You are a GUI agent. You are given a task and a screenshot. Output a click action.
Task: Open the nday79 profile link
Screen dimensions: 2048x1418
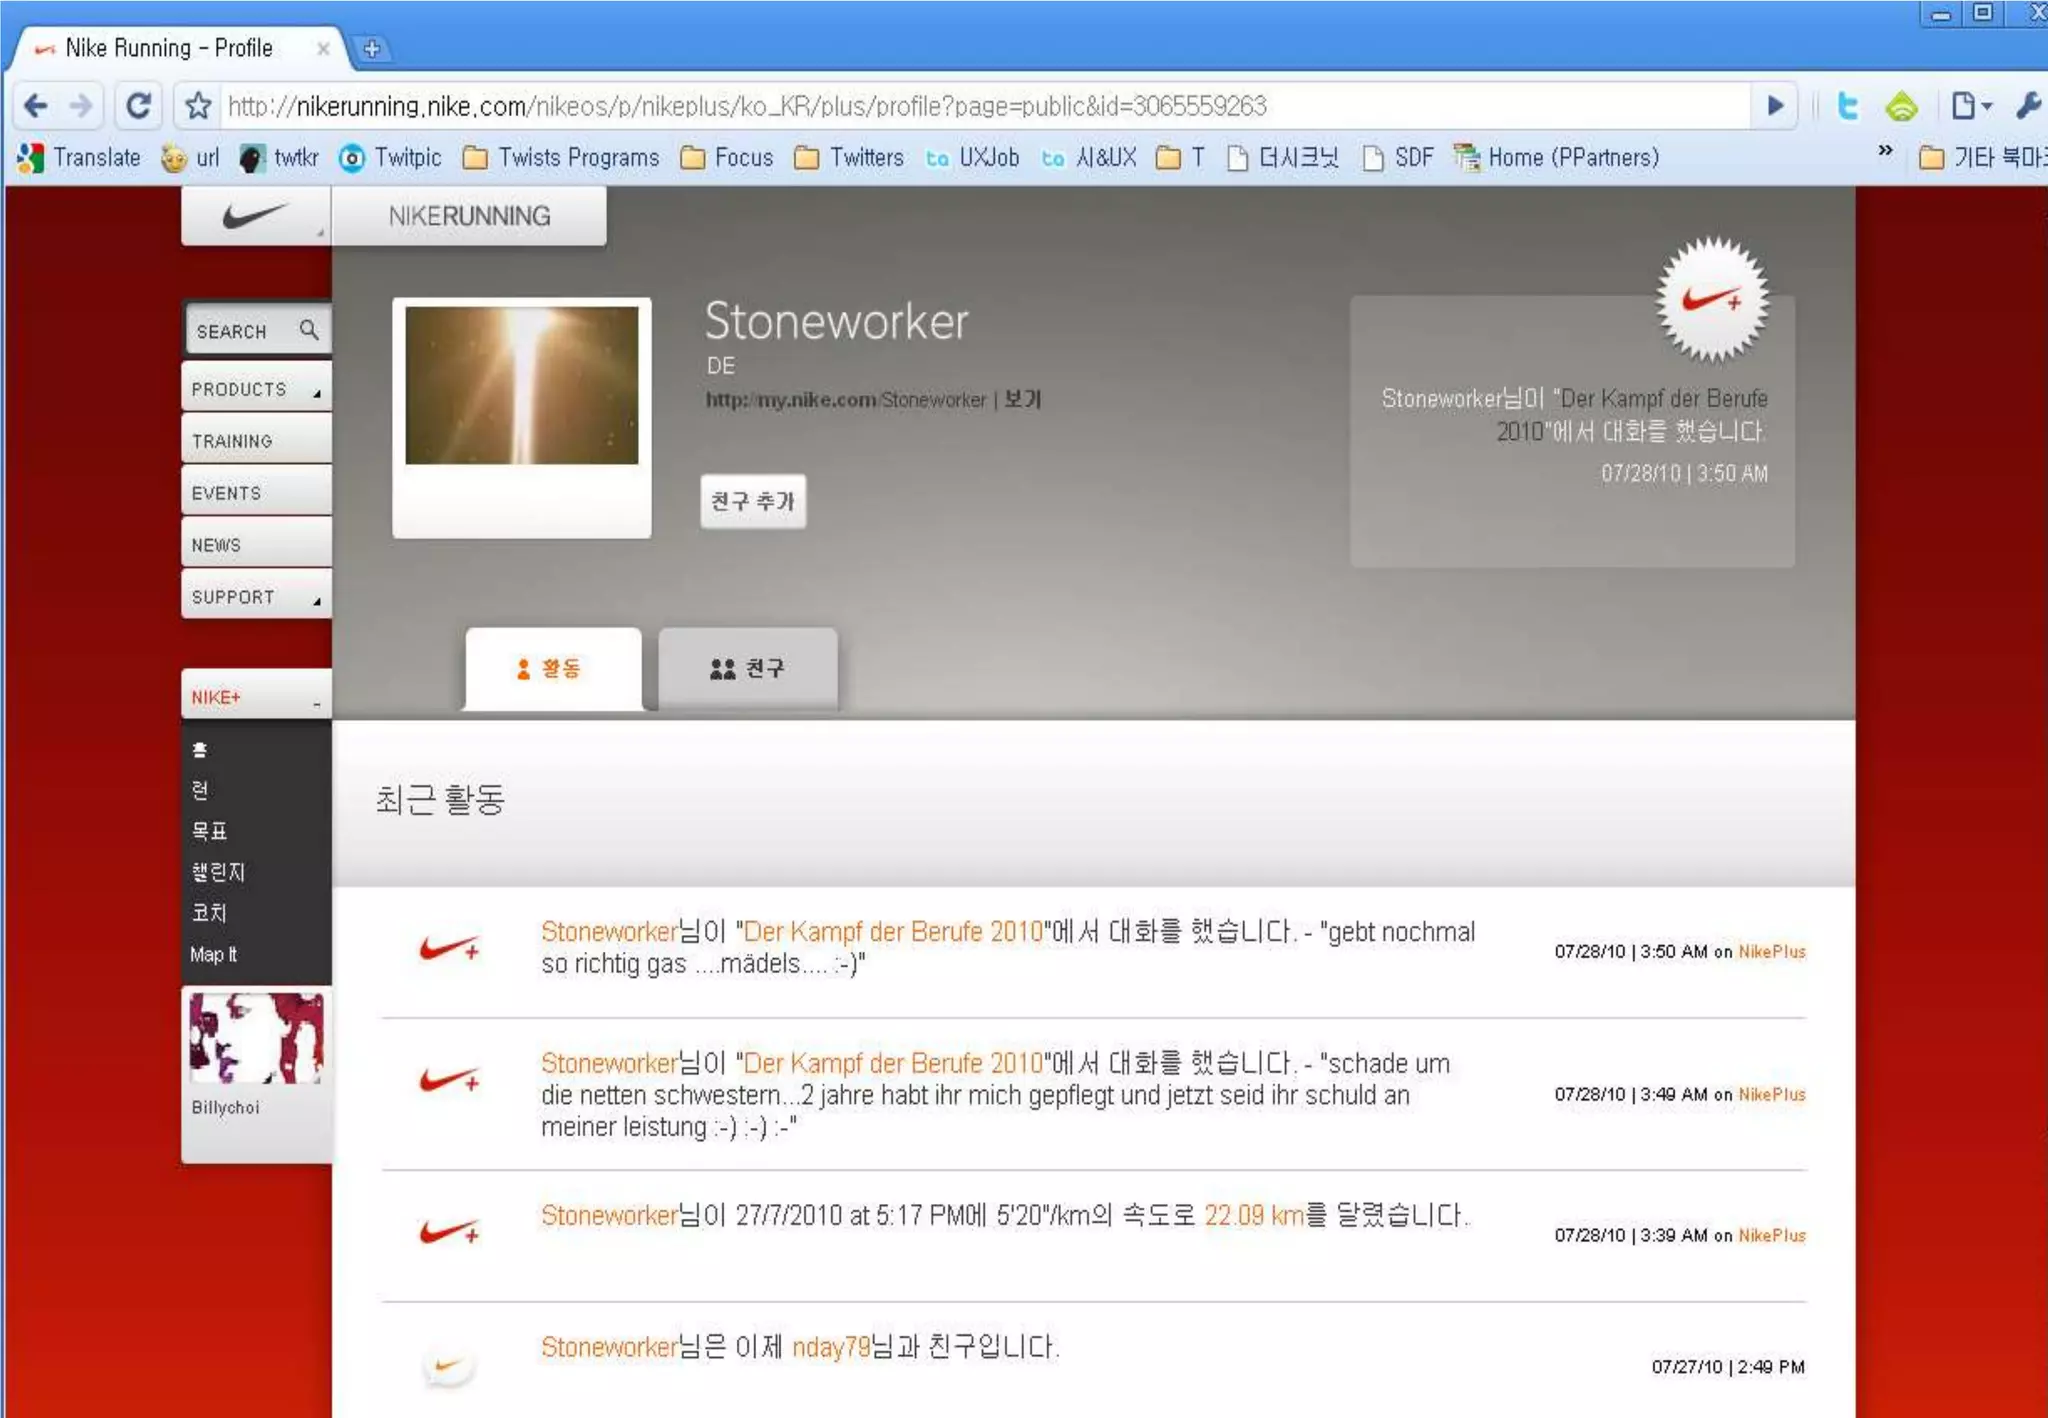(830, 1348)
